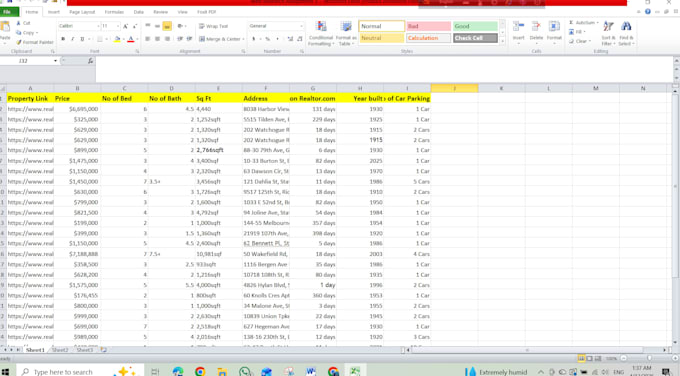
Task: Switch to the Page Layout tab
Action: tap(82, 12)
